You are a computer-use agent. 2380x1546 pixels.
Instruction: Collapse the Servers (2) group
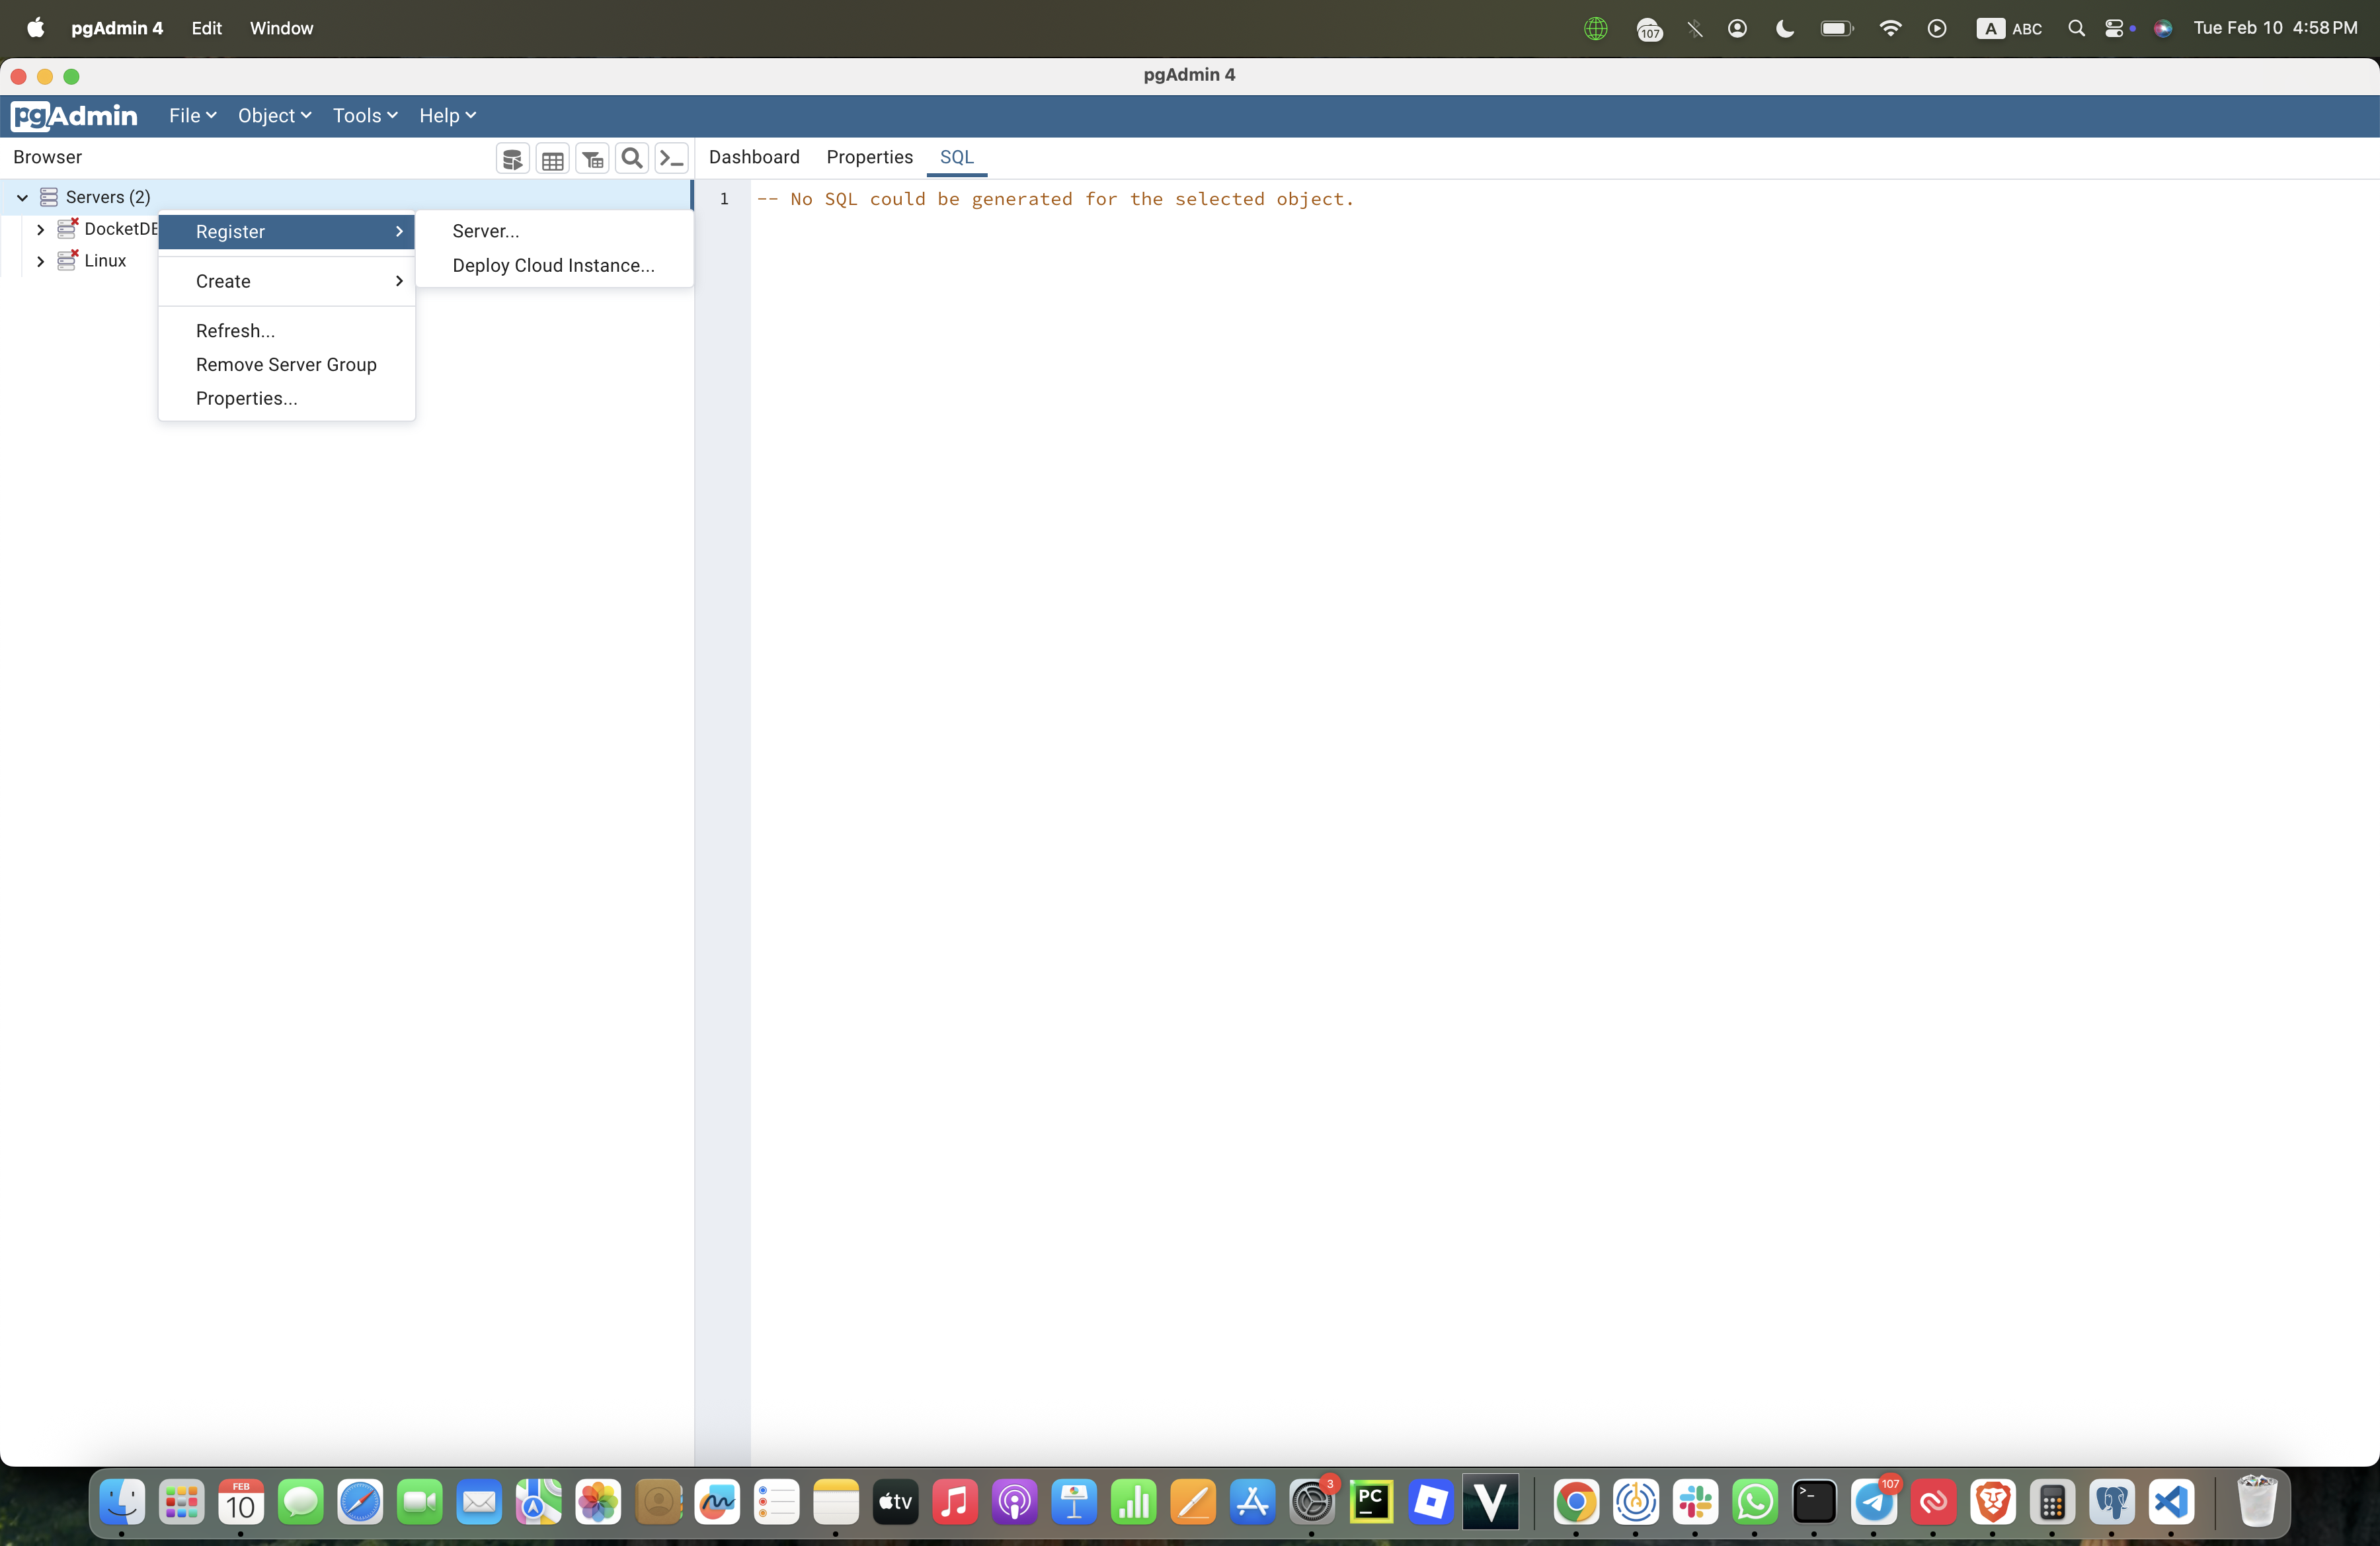pyautogui.click(x=22, y=196)
